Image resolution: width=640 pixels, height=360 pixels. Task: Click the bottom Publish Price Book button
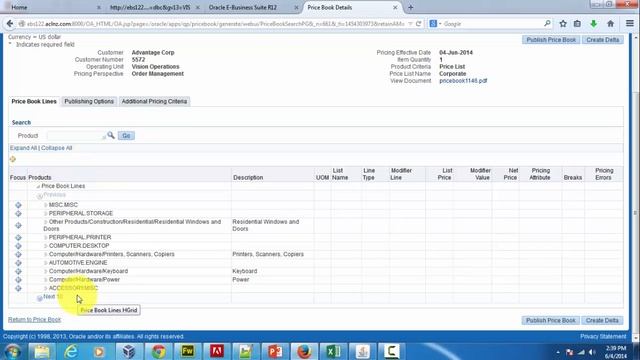tap(551, 320)
